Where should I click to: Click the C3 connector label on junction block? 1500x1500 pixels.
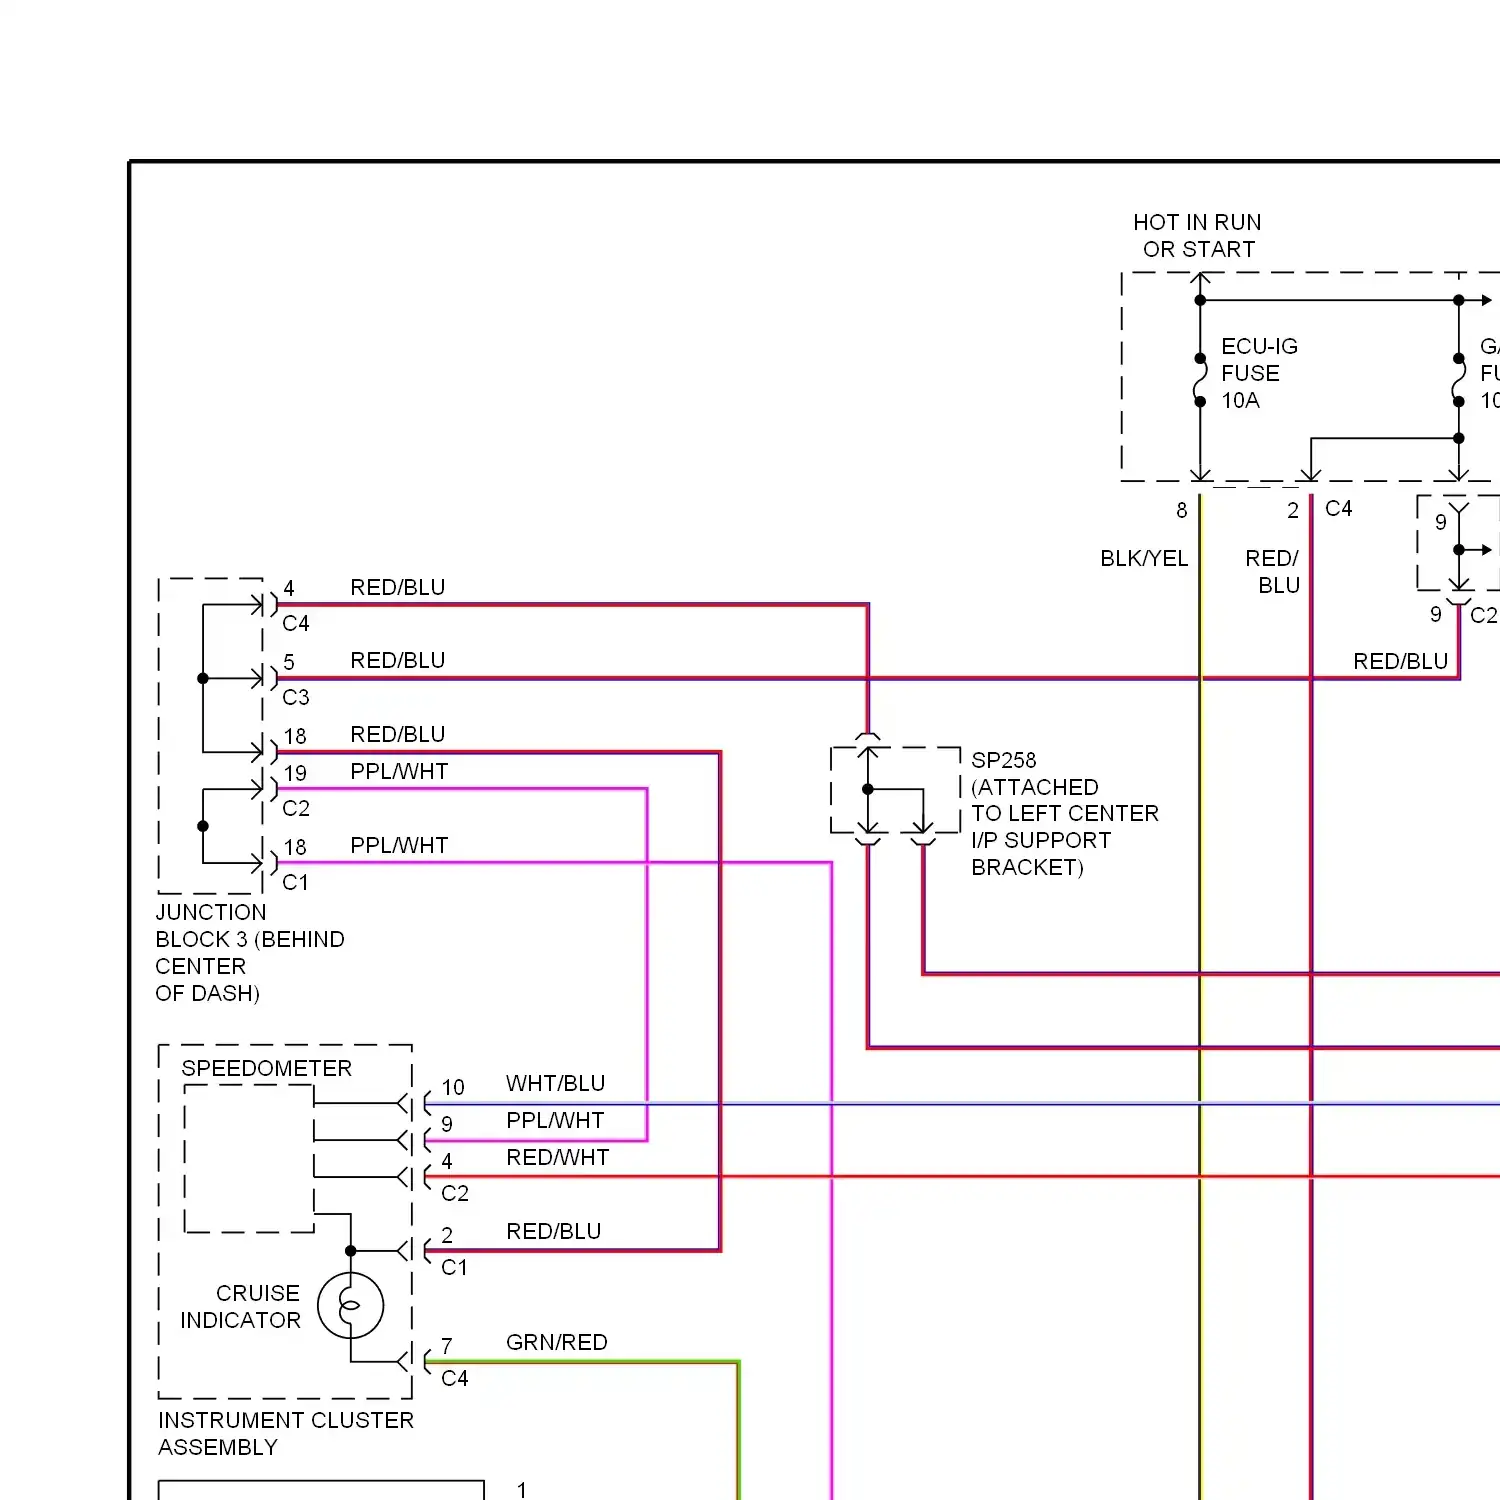pos(295,697)
